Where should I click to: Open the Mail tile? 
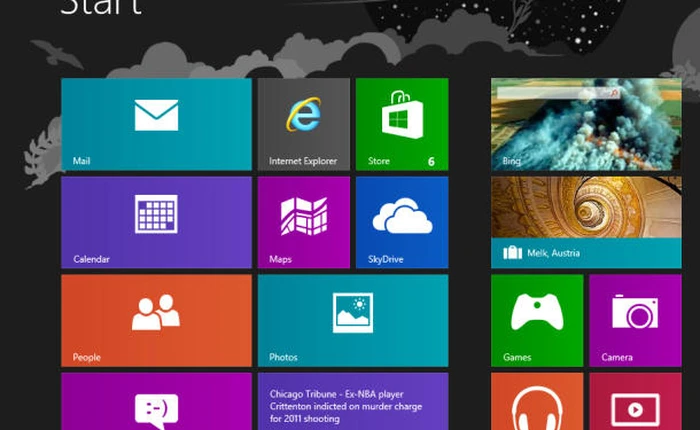(156, 124)
